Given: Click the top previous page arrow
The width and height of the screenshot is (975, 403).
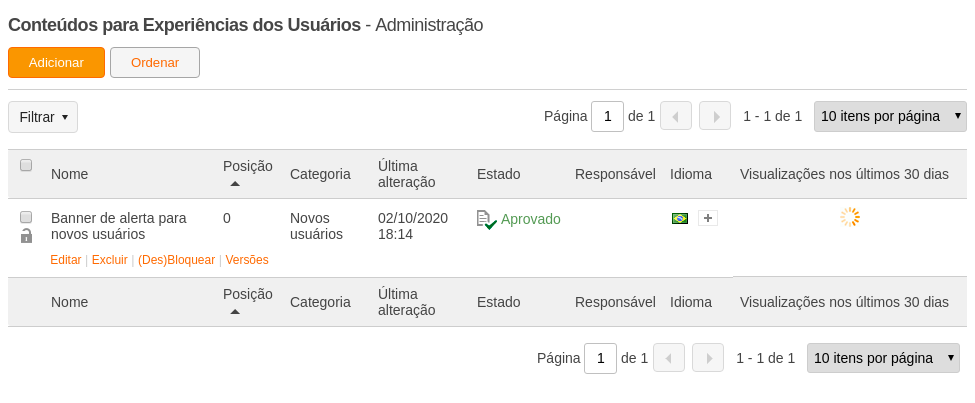Looking at the screenshot, I should [676, 116].
